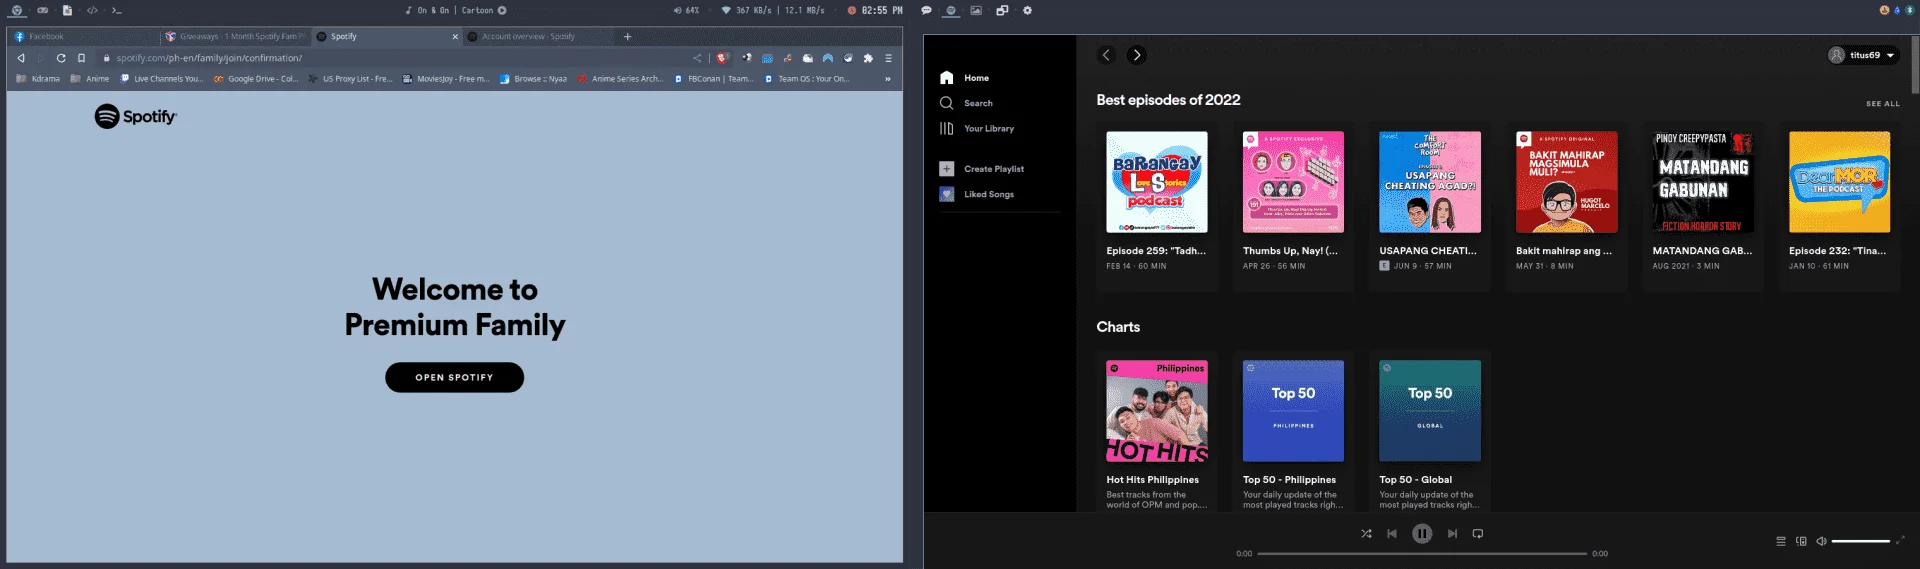The height and width of the screenshot is (569, 1920).
Task: Click the system volume 64% indicator
Action: click(x=686, y=10)
